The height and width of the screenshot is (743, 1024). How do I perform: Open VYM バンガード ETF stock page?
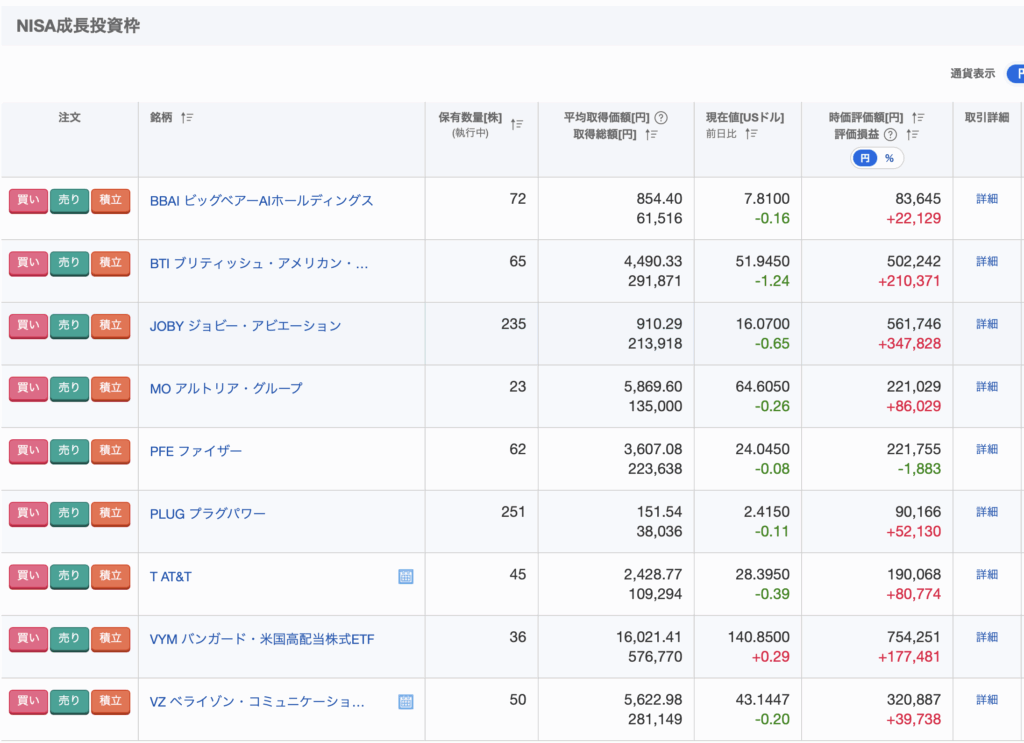262,639
